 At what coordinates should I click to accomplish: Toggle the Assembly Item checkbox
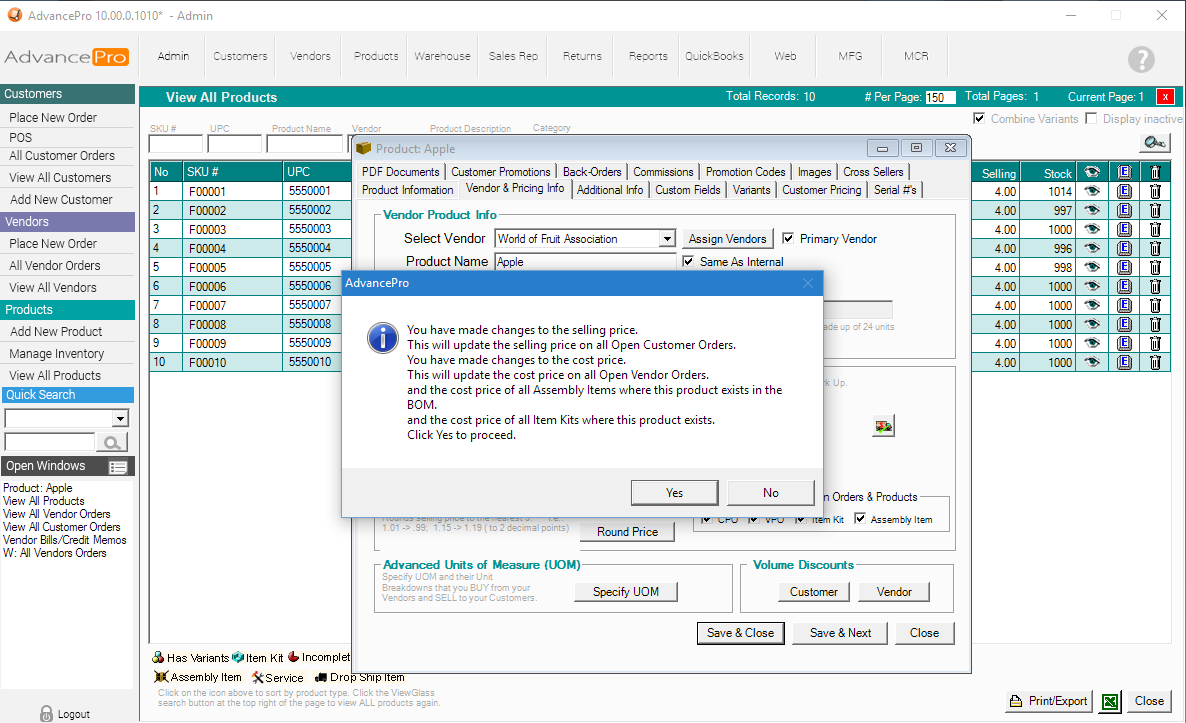pyautogui.click(x=860, y=520)
